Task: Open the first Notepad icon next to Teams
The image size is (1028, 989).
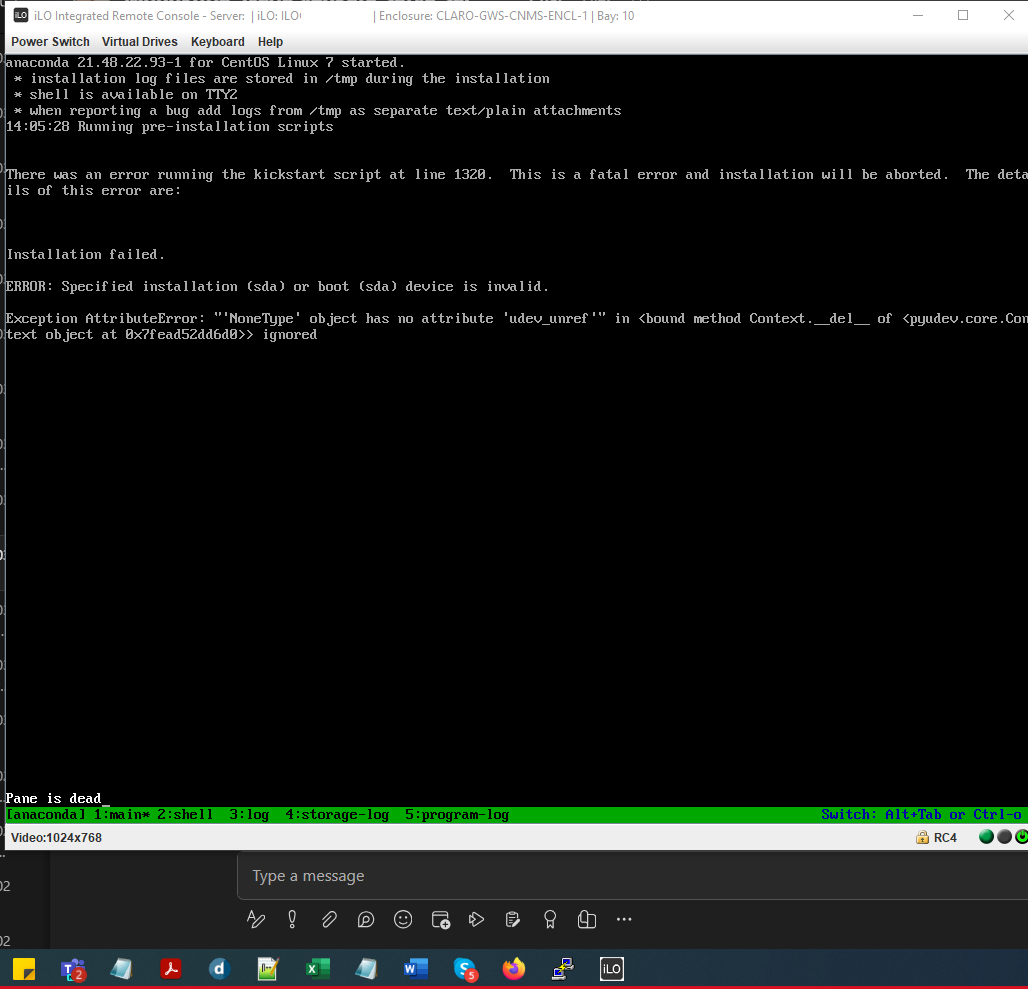Action: [121, 969]
